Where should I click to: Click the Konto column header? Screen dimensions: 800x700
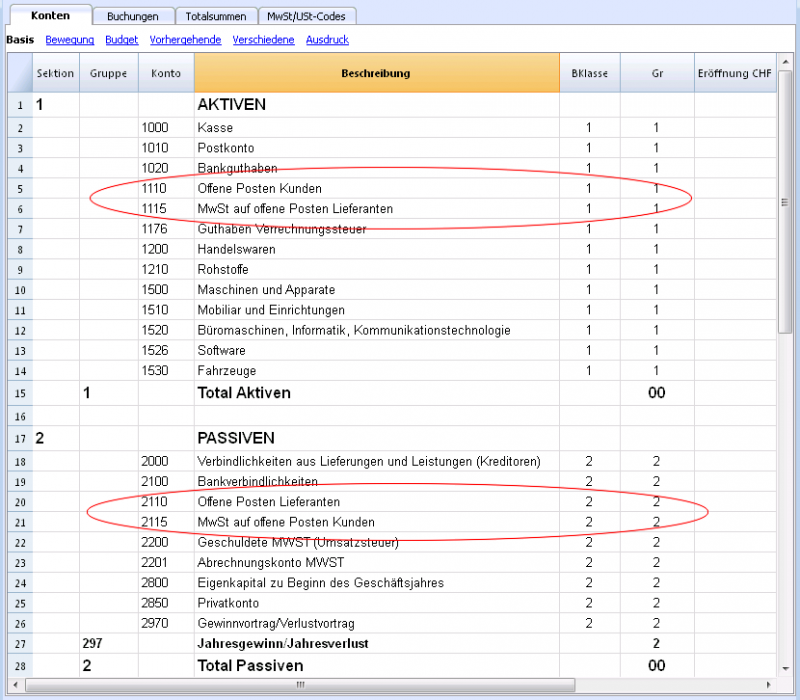pos(166,73)
